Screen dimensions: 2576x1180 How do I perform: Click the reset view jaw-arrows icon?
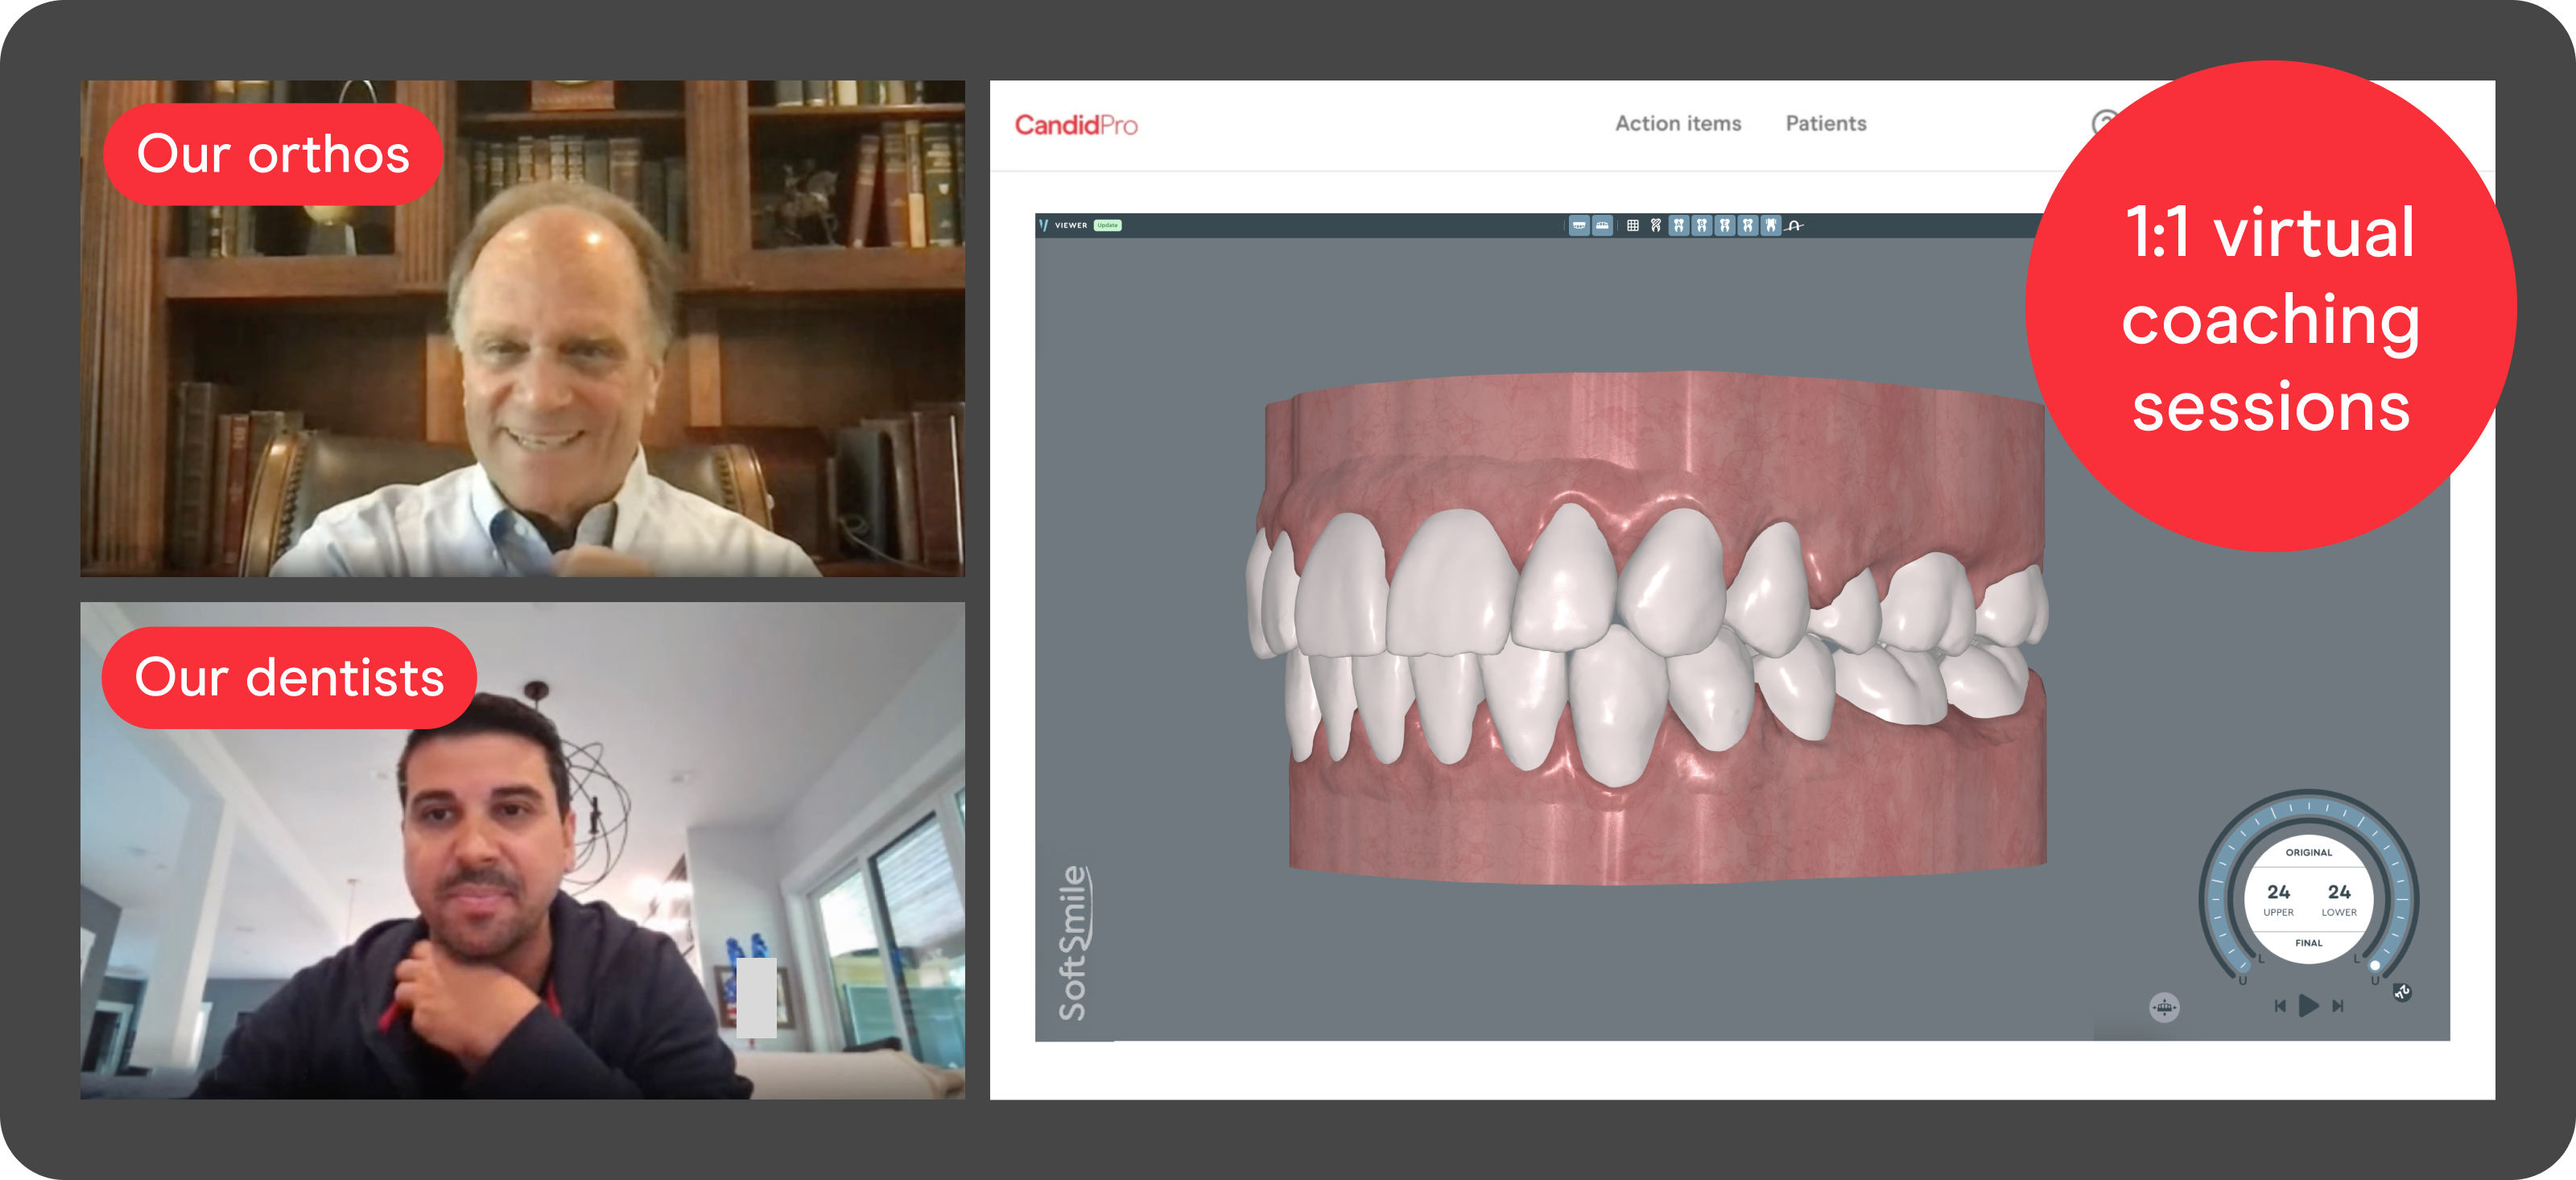tap(2164, 1007)
